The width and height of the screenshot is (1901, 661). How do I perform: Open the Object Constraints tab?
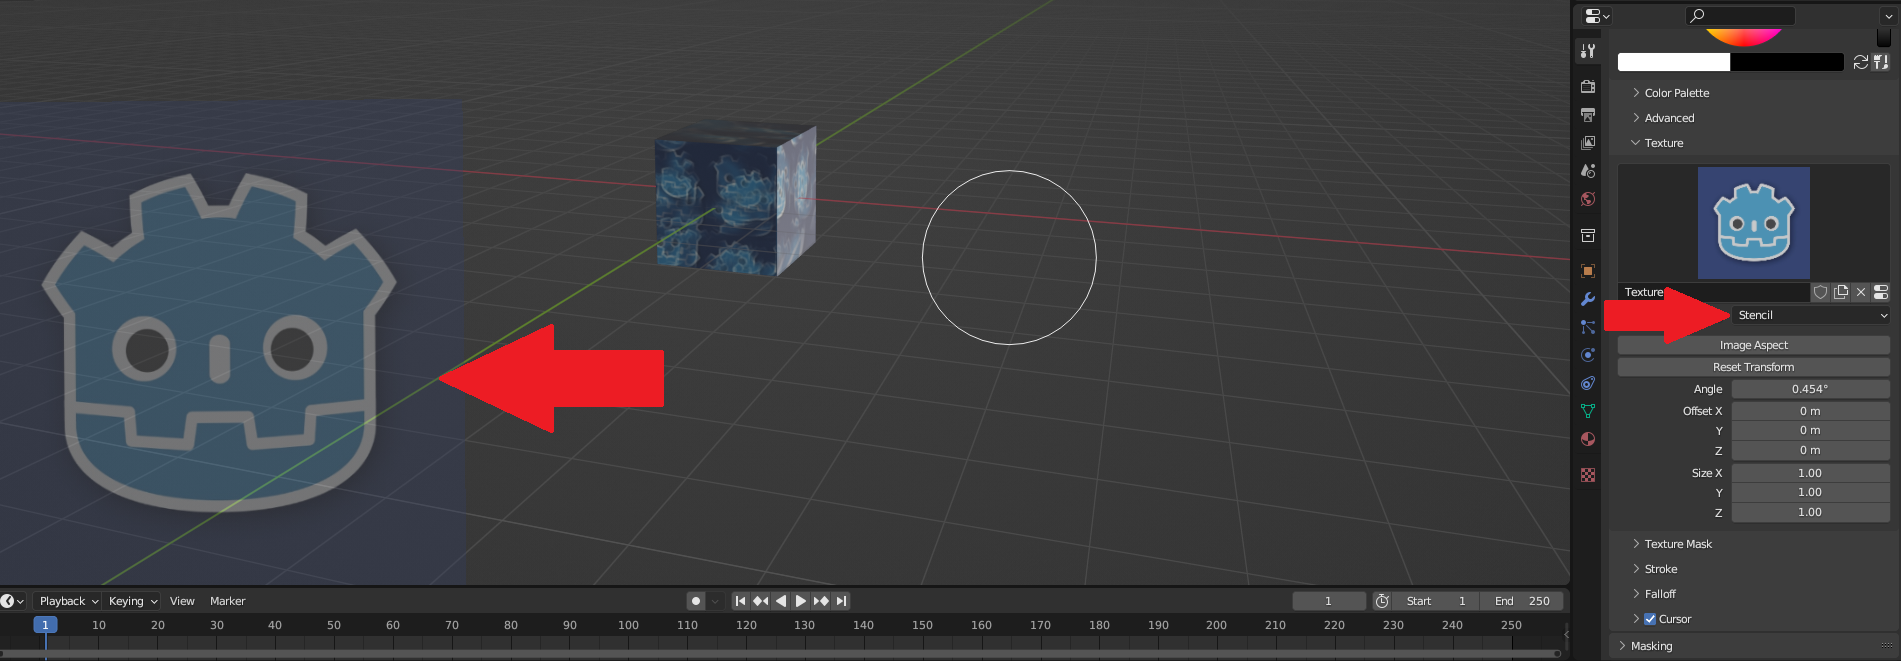click(x=1588, y=383)
